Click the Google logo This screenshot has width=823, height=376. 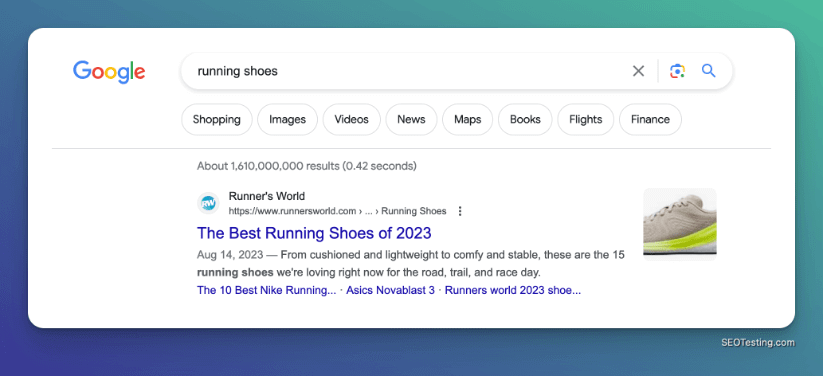point(109,72)
